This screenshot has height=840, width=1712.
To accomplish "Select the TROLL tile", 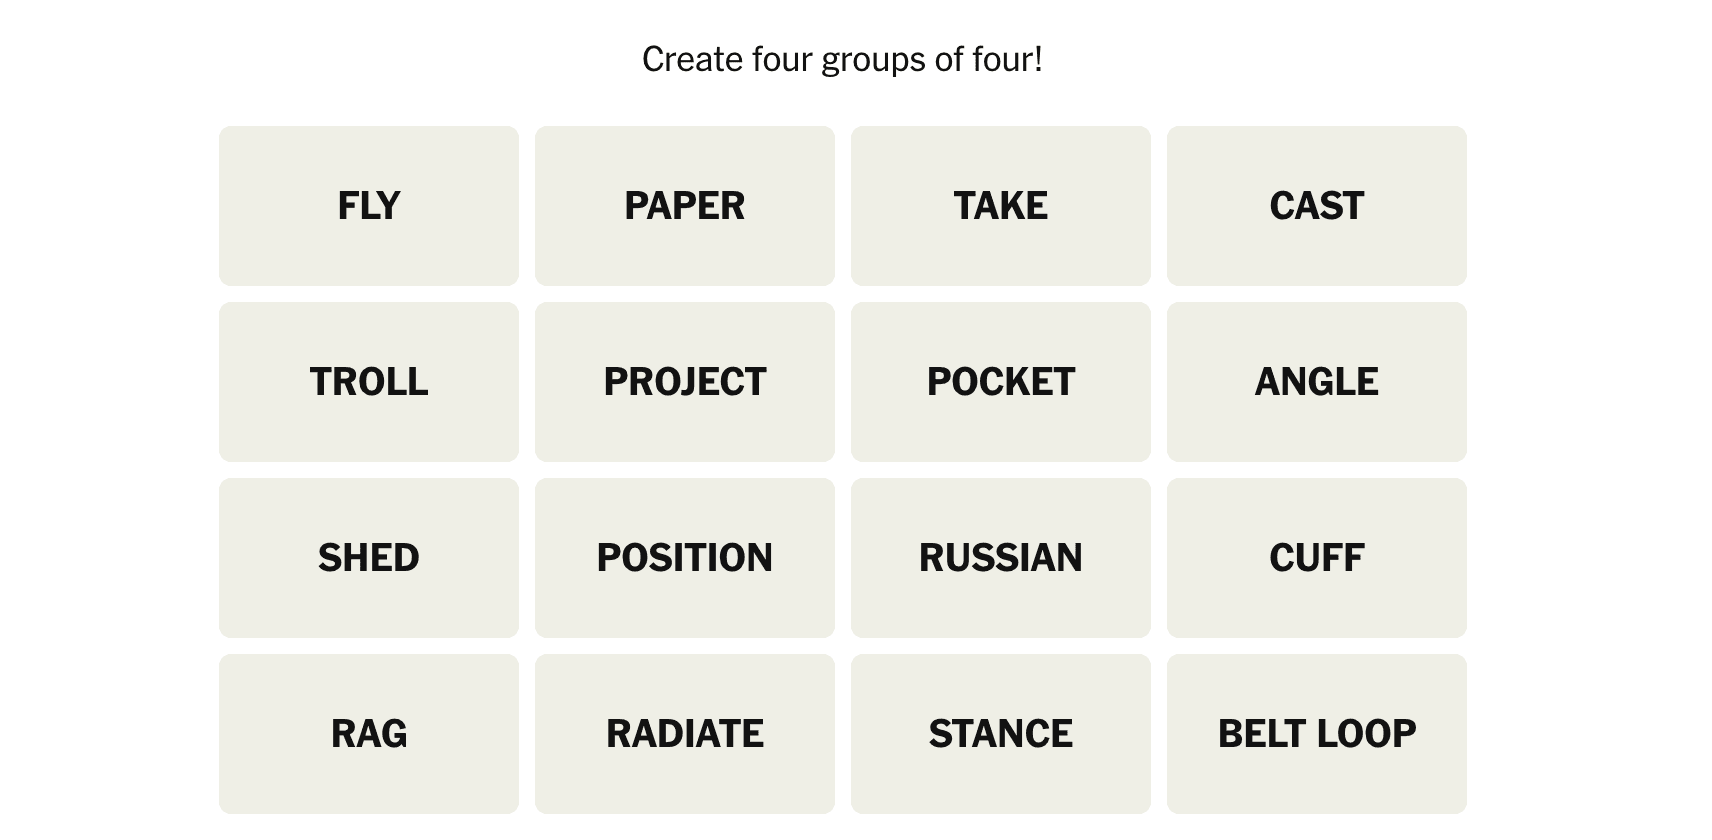I will (x=369, y=382).
